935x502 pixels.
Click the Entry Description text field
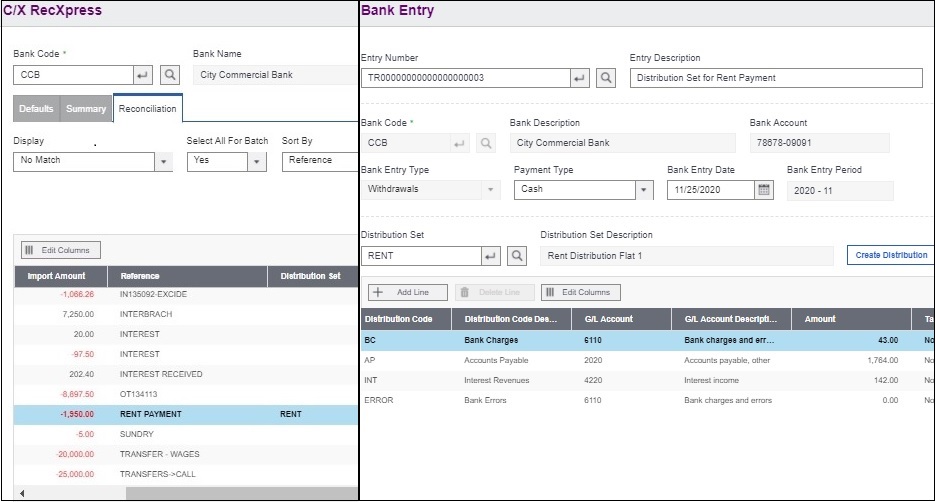pos(776,78)
